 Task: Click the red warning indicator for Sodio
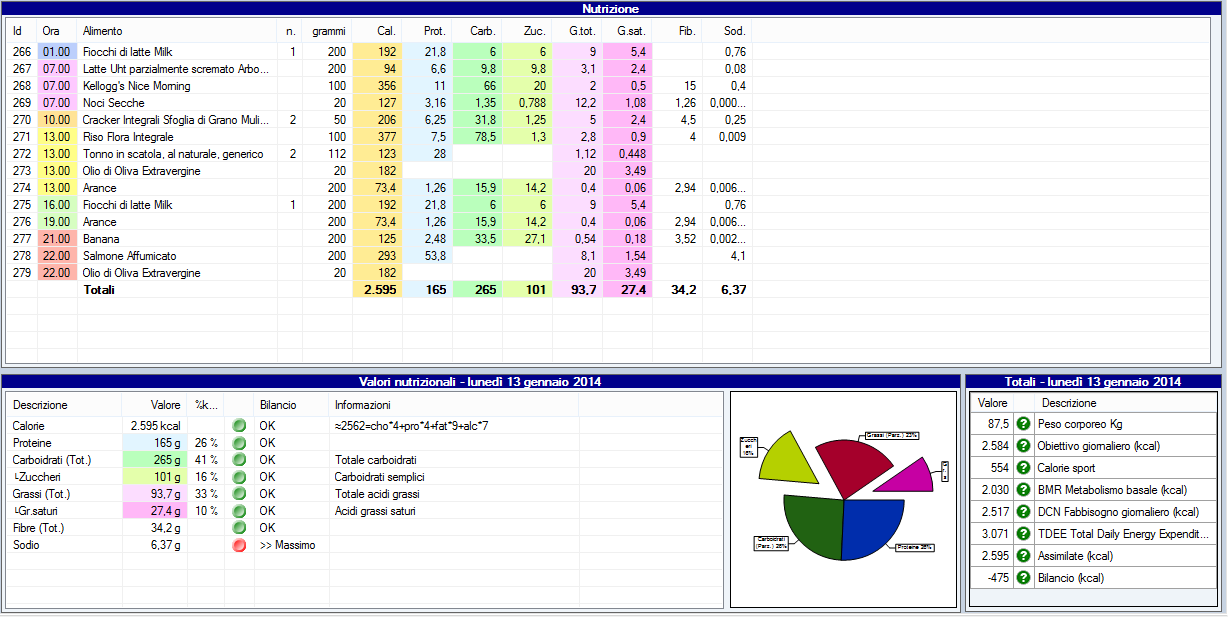pyautogui.click(x=239, y=545)
